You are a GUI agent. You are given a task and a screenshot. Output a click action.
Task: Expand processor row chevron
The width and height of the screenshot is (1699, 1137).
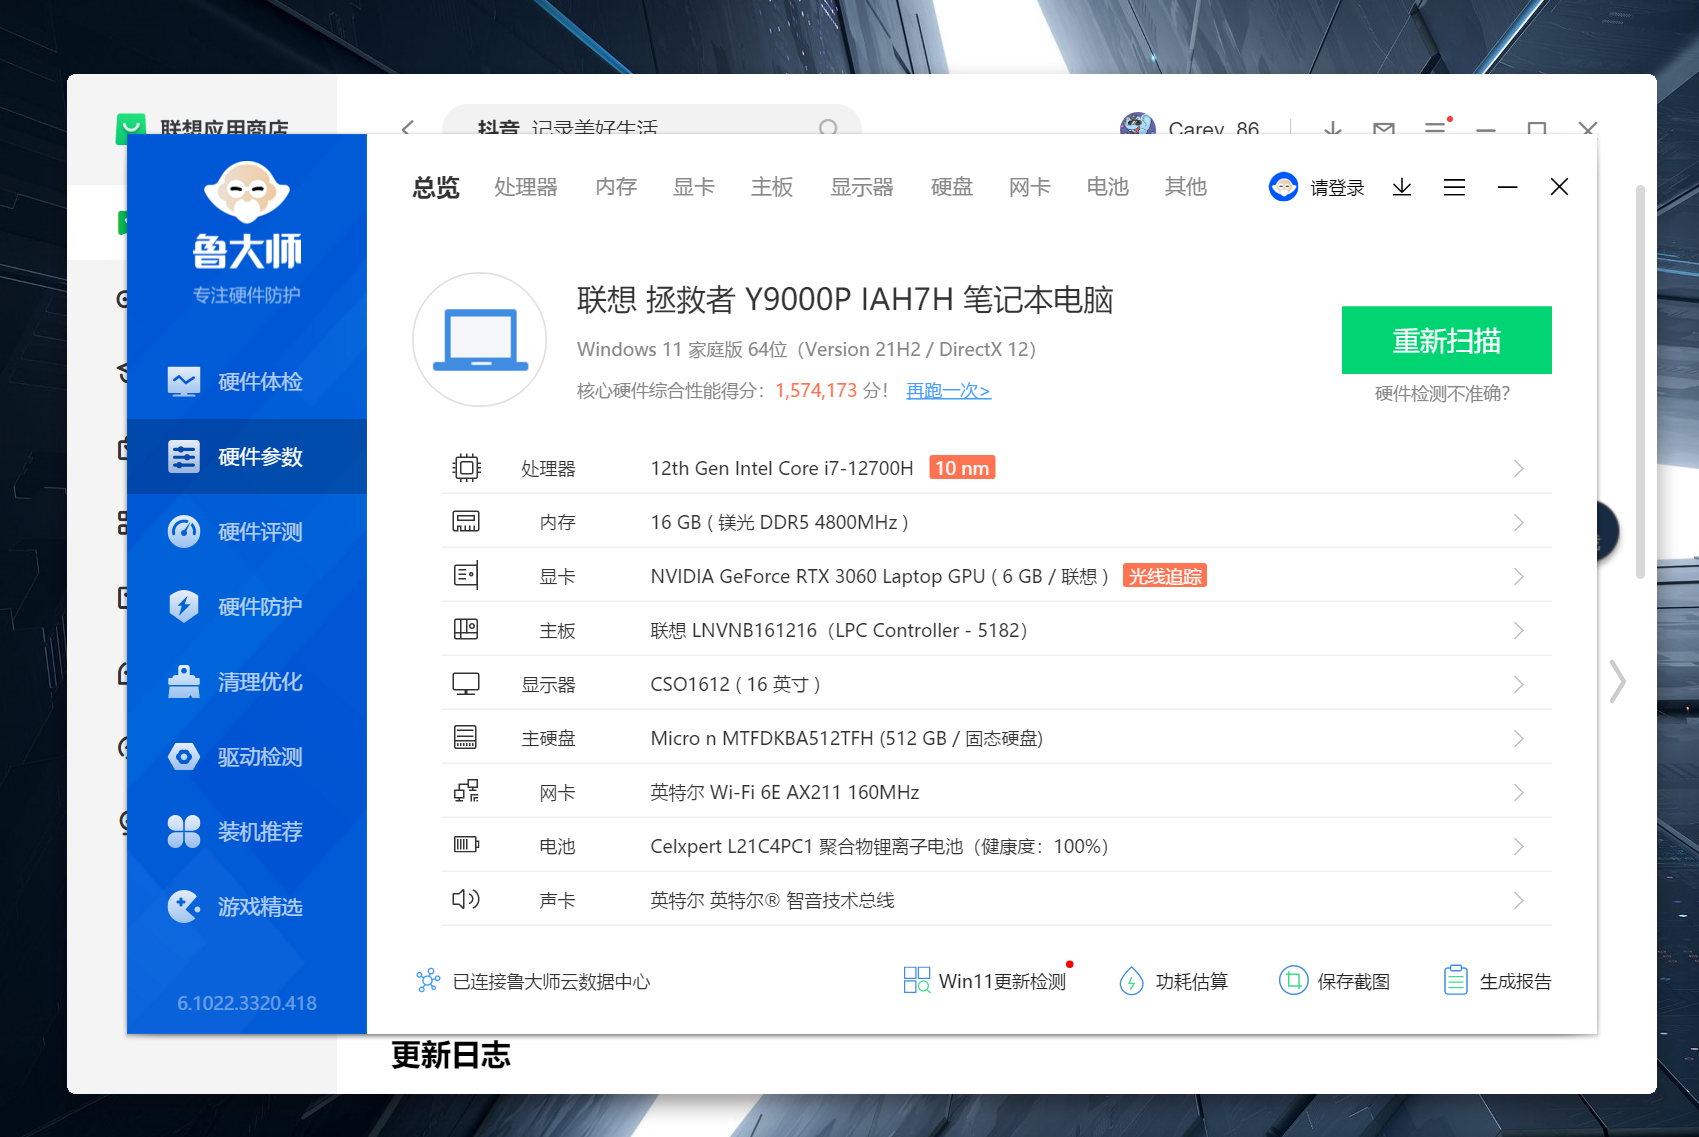point(1518,468)
